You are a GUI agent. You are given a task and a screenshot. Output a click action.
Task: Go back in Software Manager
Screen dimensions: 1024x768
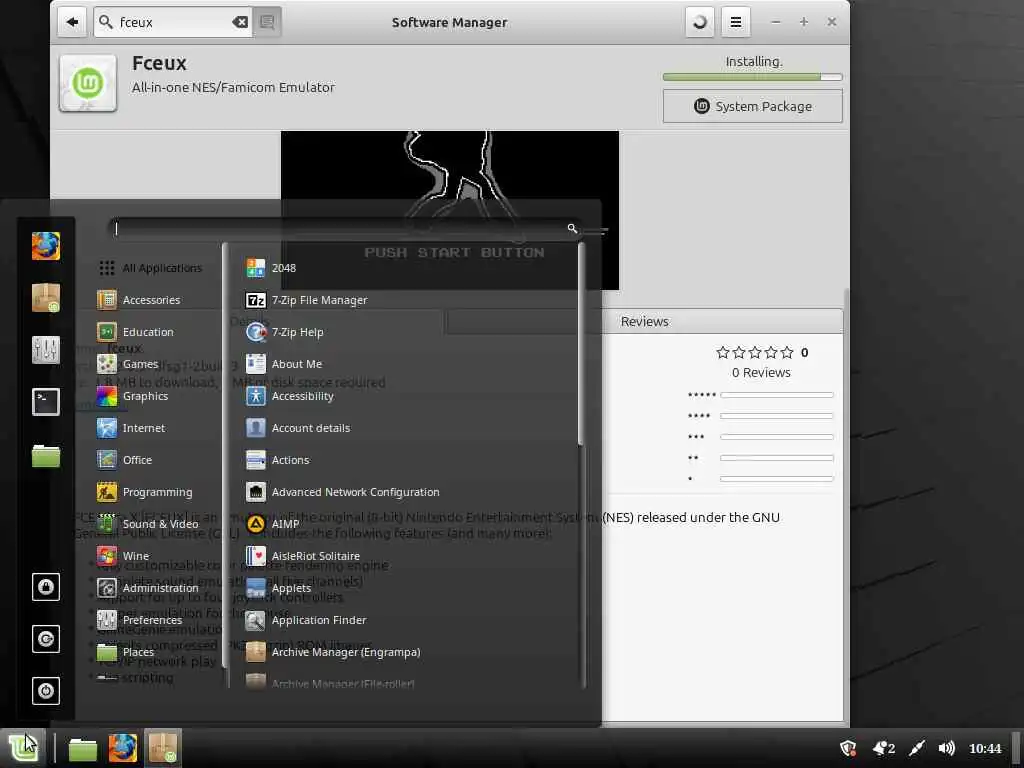[x=72, y=22]
